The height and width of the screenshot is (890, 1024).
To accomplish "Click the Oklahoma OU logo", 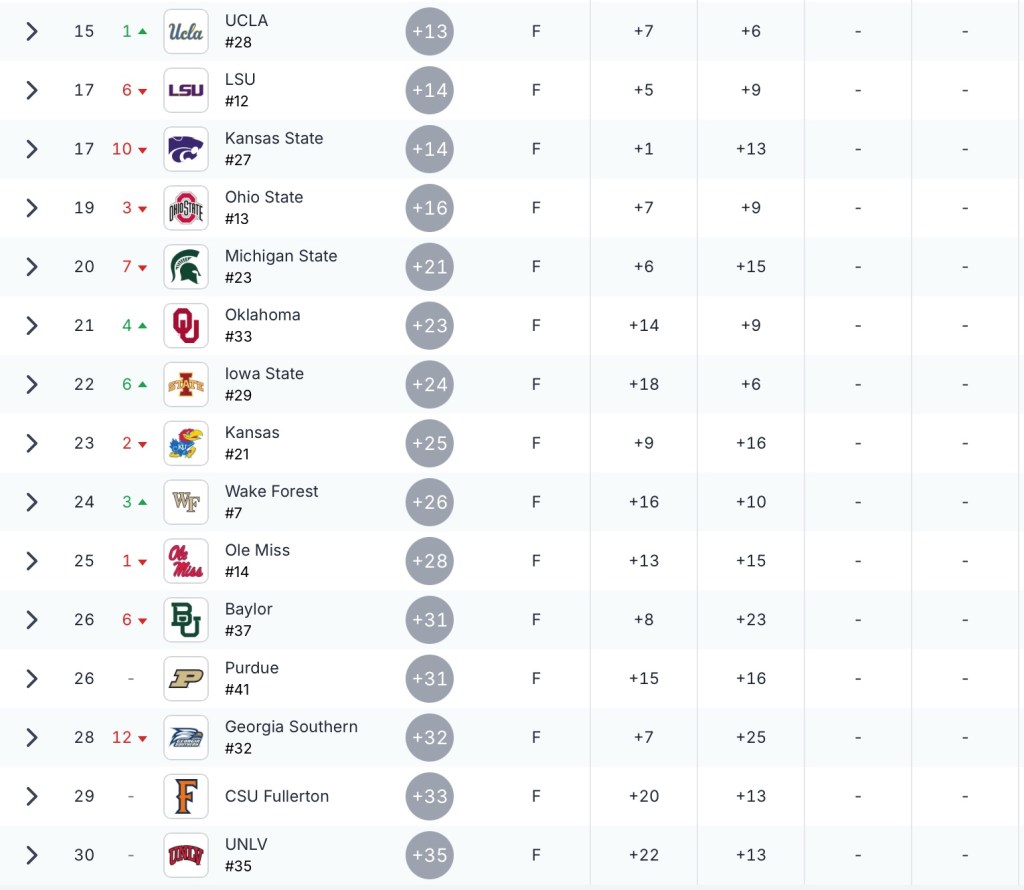I will click(x=186, y=326).
